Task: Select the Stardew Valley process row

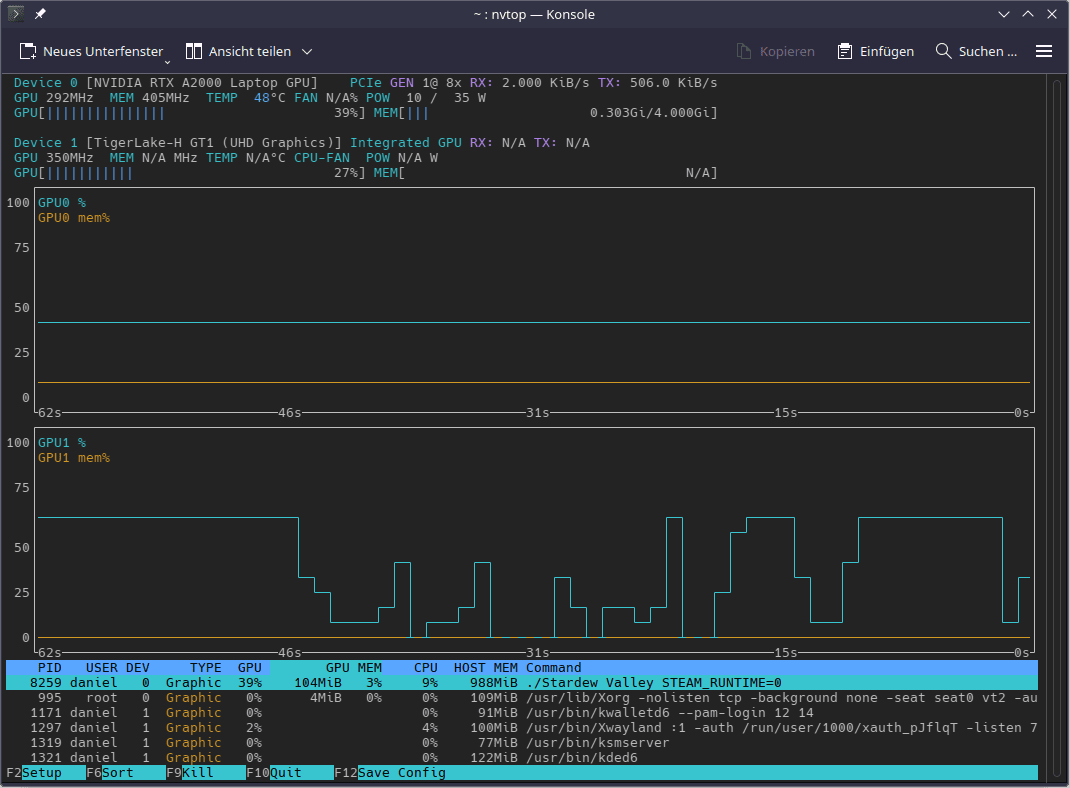Action: tap(522, 682)
